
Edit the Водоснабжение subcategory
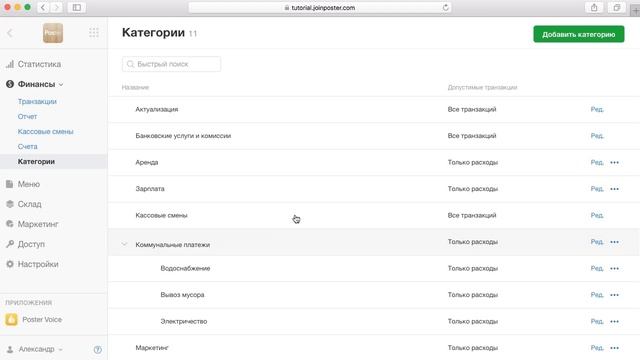coord(597,269)
